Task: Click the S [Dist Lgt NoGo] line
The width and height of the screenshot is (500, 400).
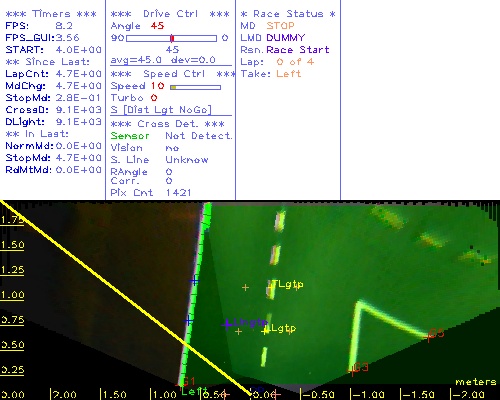Action: point(161,110)
